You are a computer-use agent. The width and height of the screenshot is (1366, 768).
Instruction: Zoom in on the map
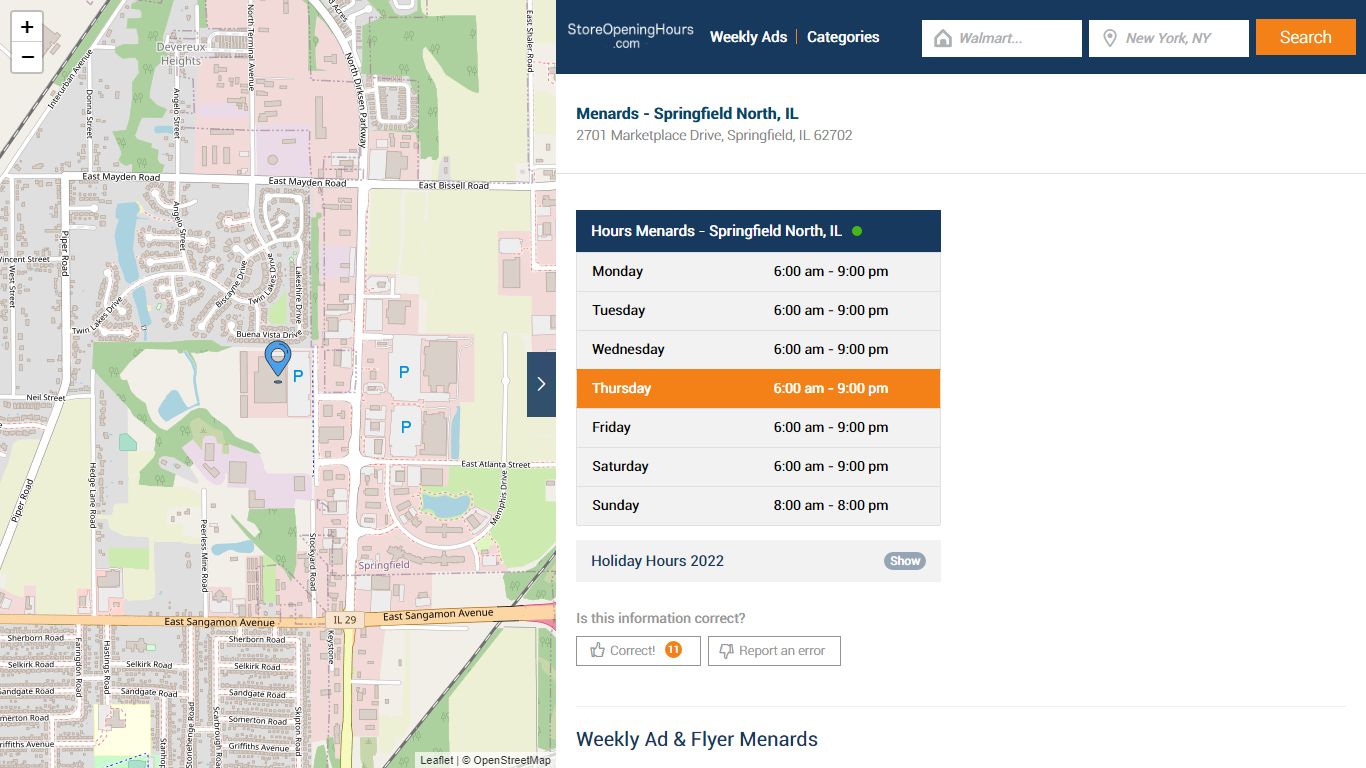click(27, 27)
